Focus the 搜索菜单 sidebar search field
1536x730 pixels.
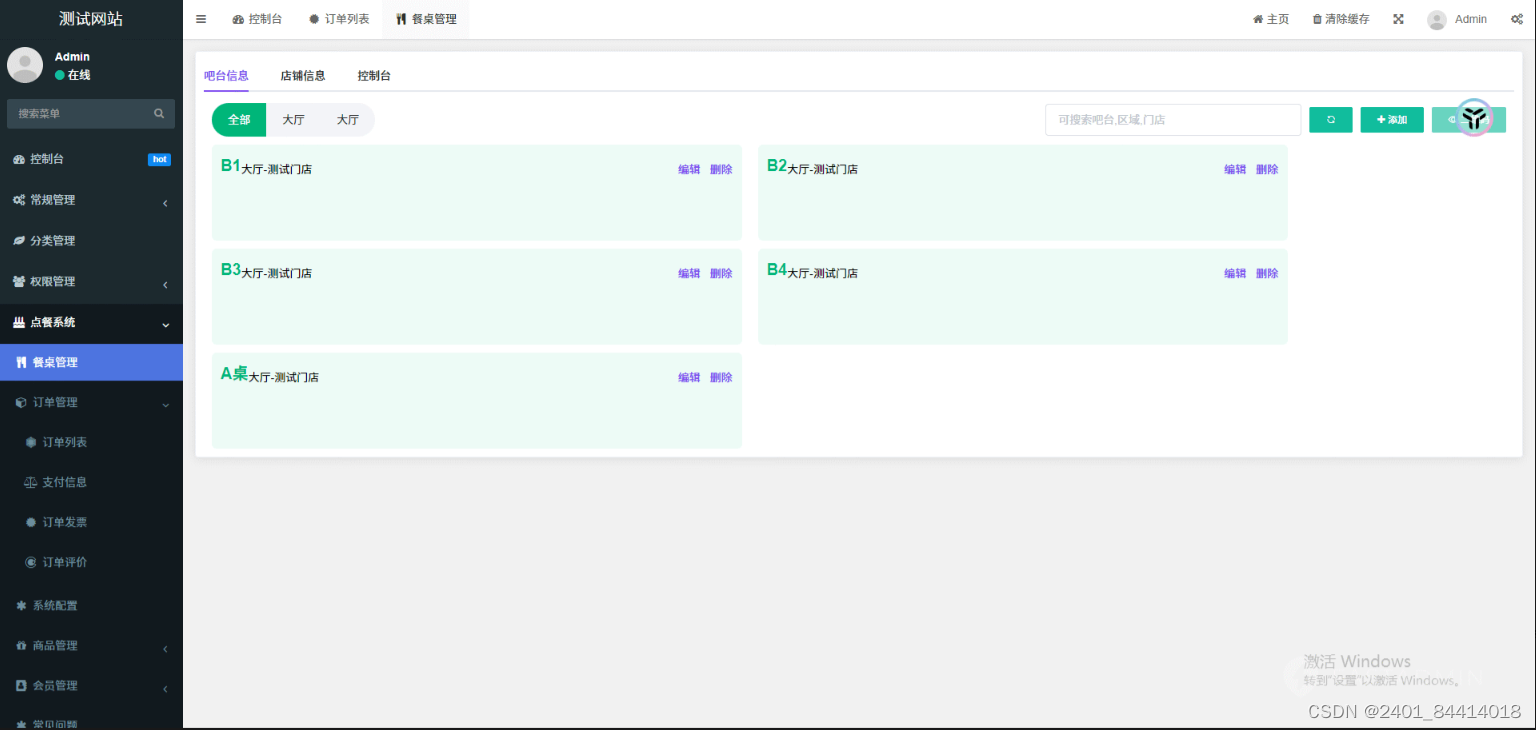click(91, 114)
